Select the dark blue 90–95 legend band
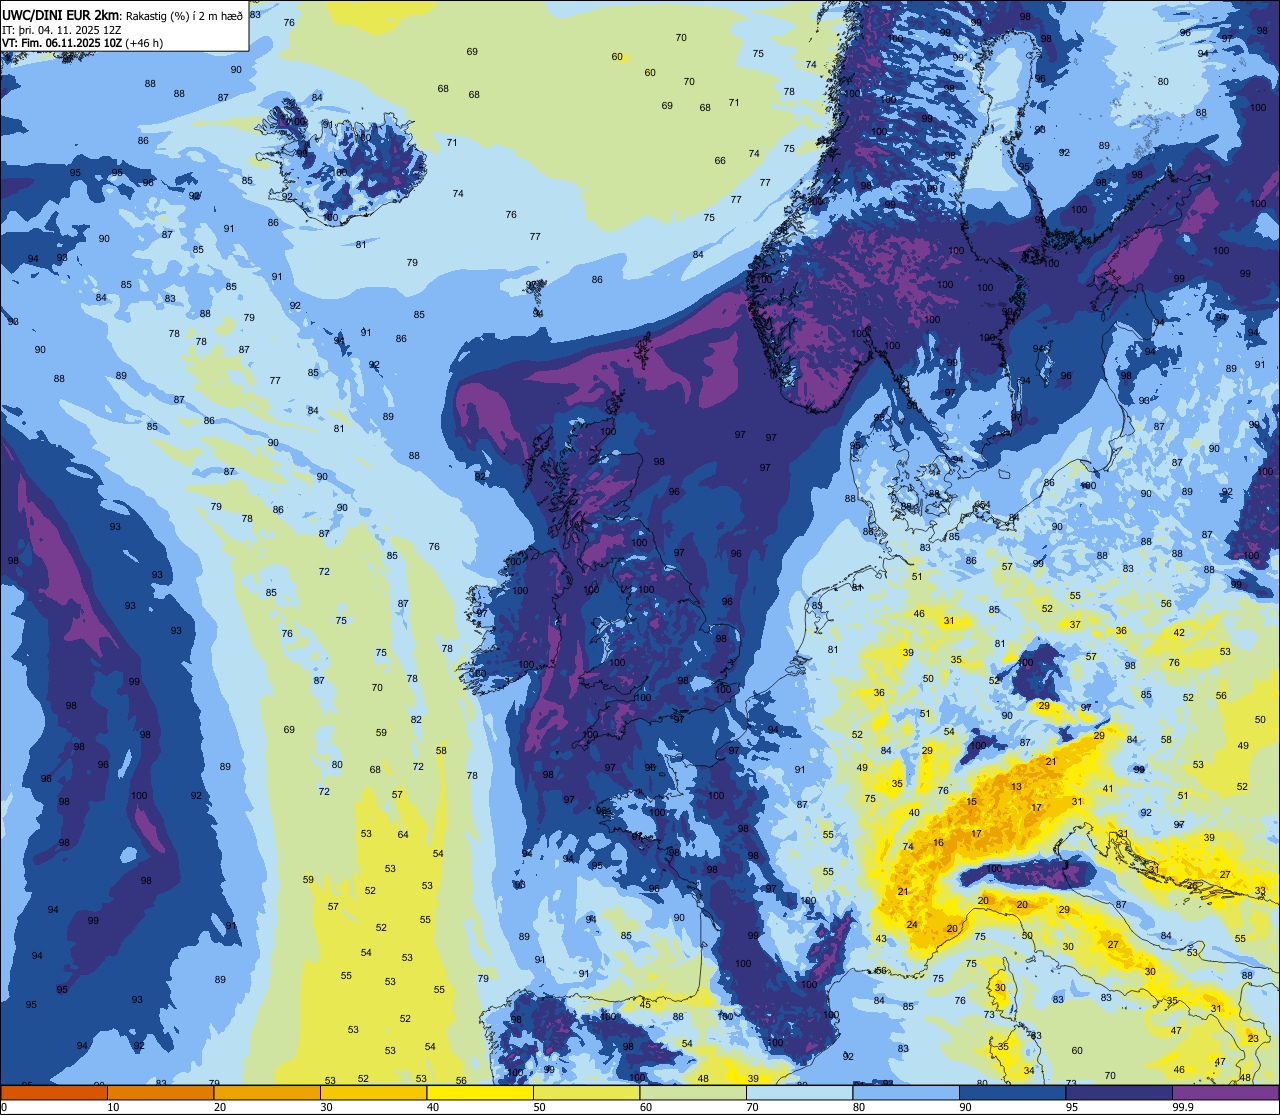This screenshot has width=1280, height=1115. [1012, 1092]
